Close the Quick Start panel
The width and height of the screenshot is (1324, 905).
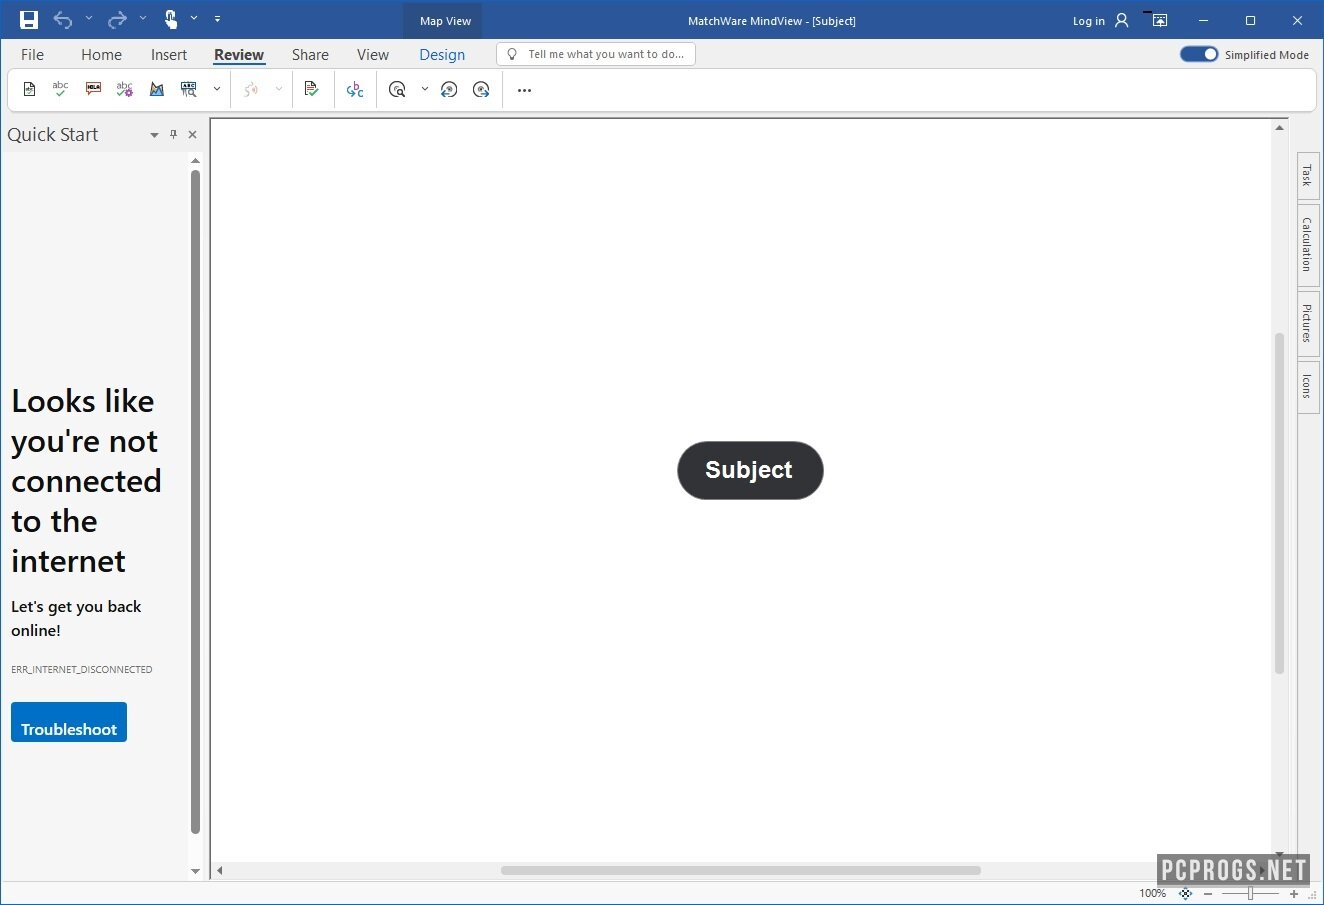pyautogui.click(x=193, y=134)
